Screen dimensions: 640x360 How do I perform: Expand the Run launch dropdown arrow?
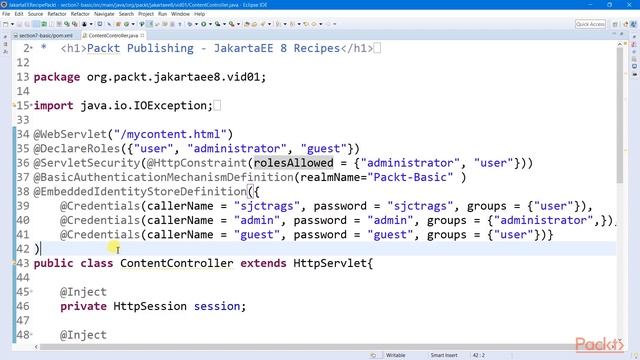[x=210, y=24]
